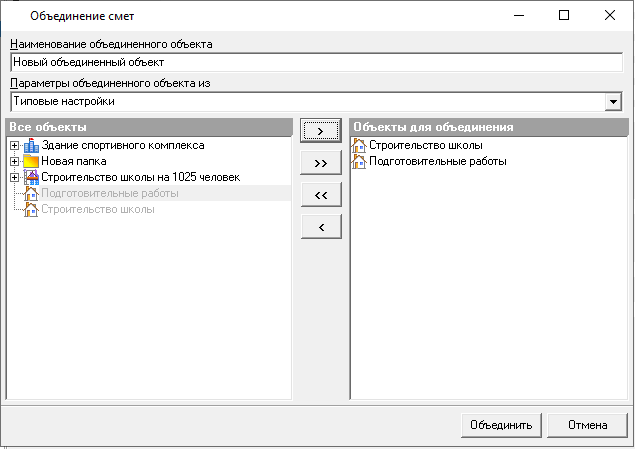Open the Типовые настройки dropdown
The image size is (635, 449).
tap(613, 102)
